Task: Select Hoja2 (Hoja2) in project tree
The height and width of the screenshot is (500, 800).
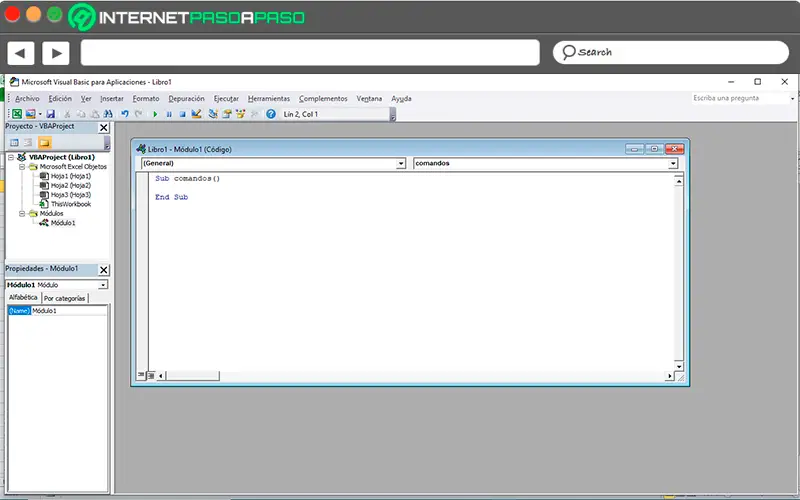Action: [70, 185]
